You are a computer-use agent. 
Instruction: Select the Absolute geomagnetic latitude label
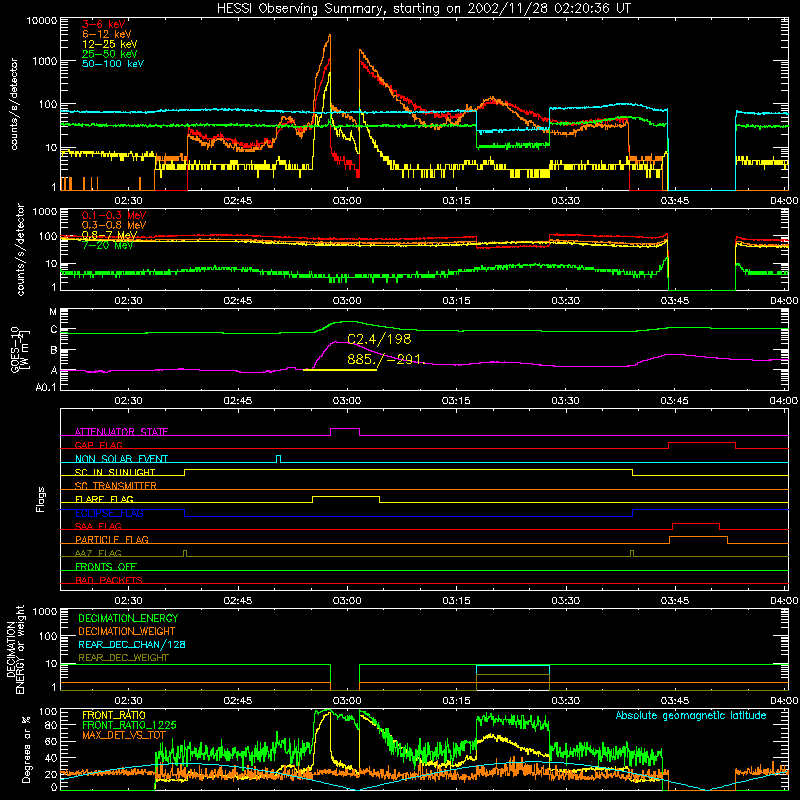tap(691, 716)
